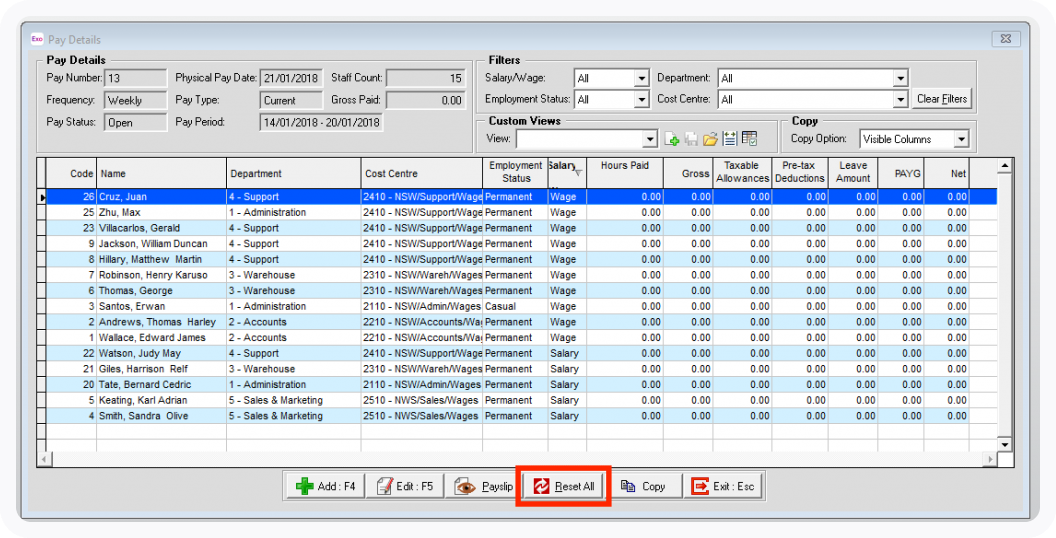Click the save custom view icon

coord(691,139)
